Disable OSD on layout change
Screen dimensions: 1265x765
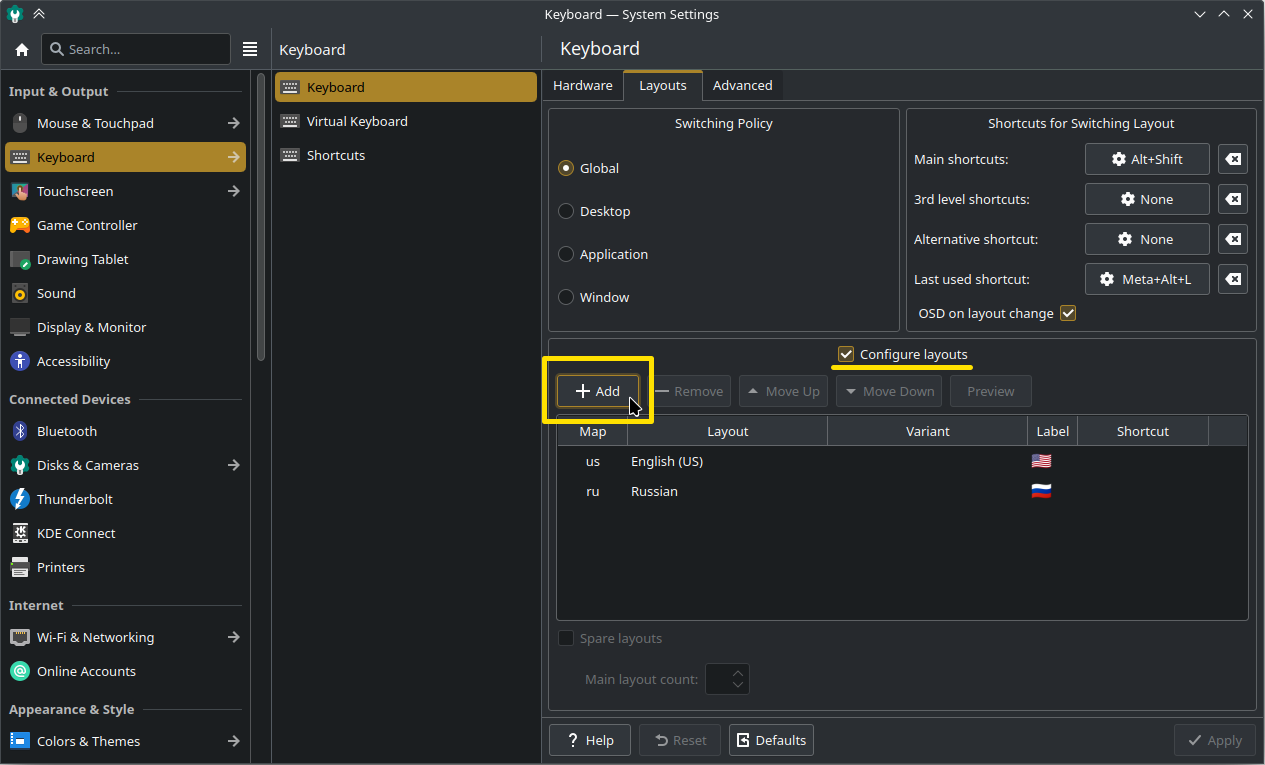coord(1068,313)
